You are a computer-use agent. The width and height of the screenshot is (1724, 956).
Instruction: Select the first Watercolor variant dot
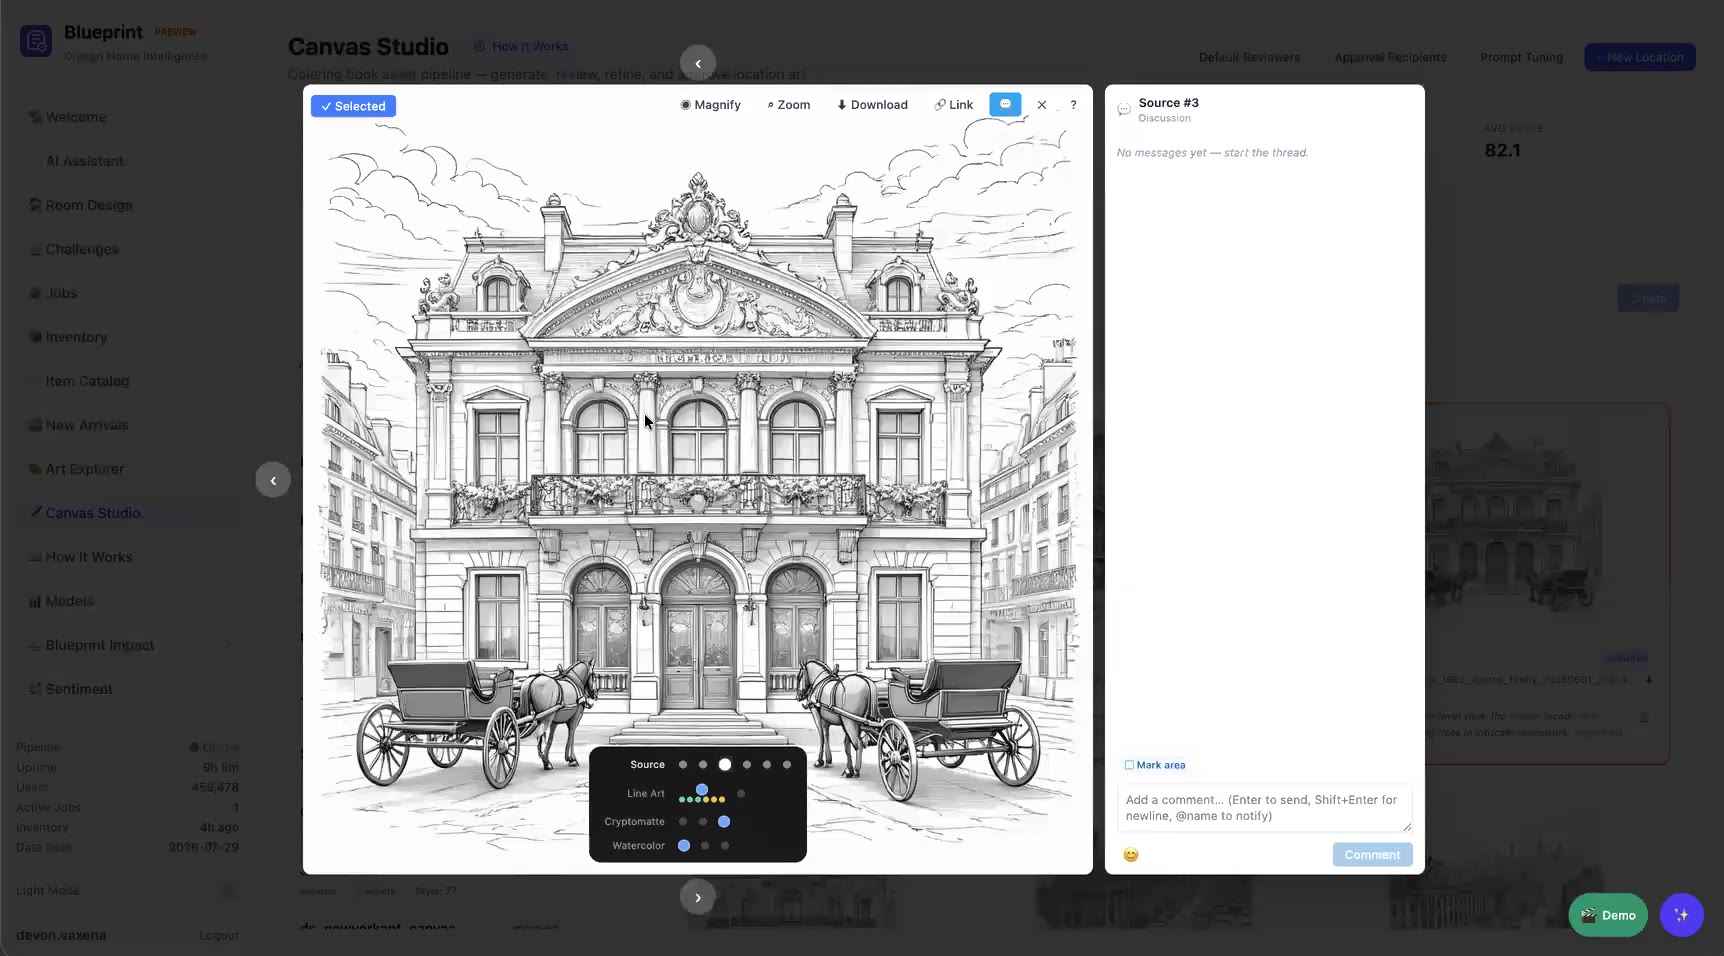tap(684, 846)
